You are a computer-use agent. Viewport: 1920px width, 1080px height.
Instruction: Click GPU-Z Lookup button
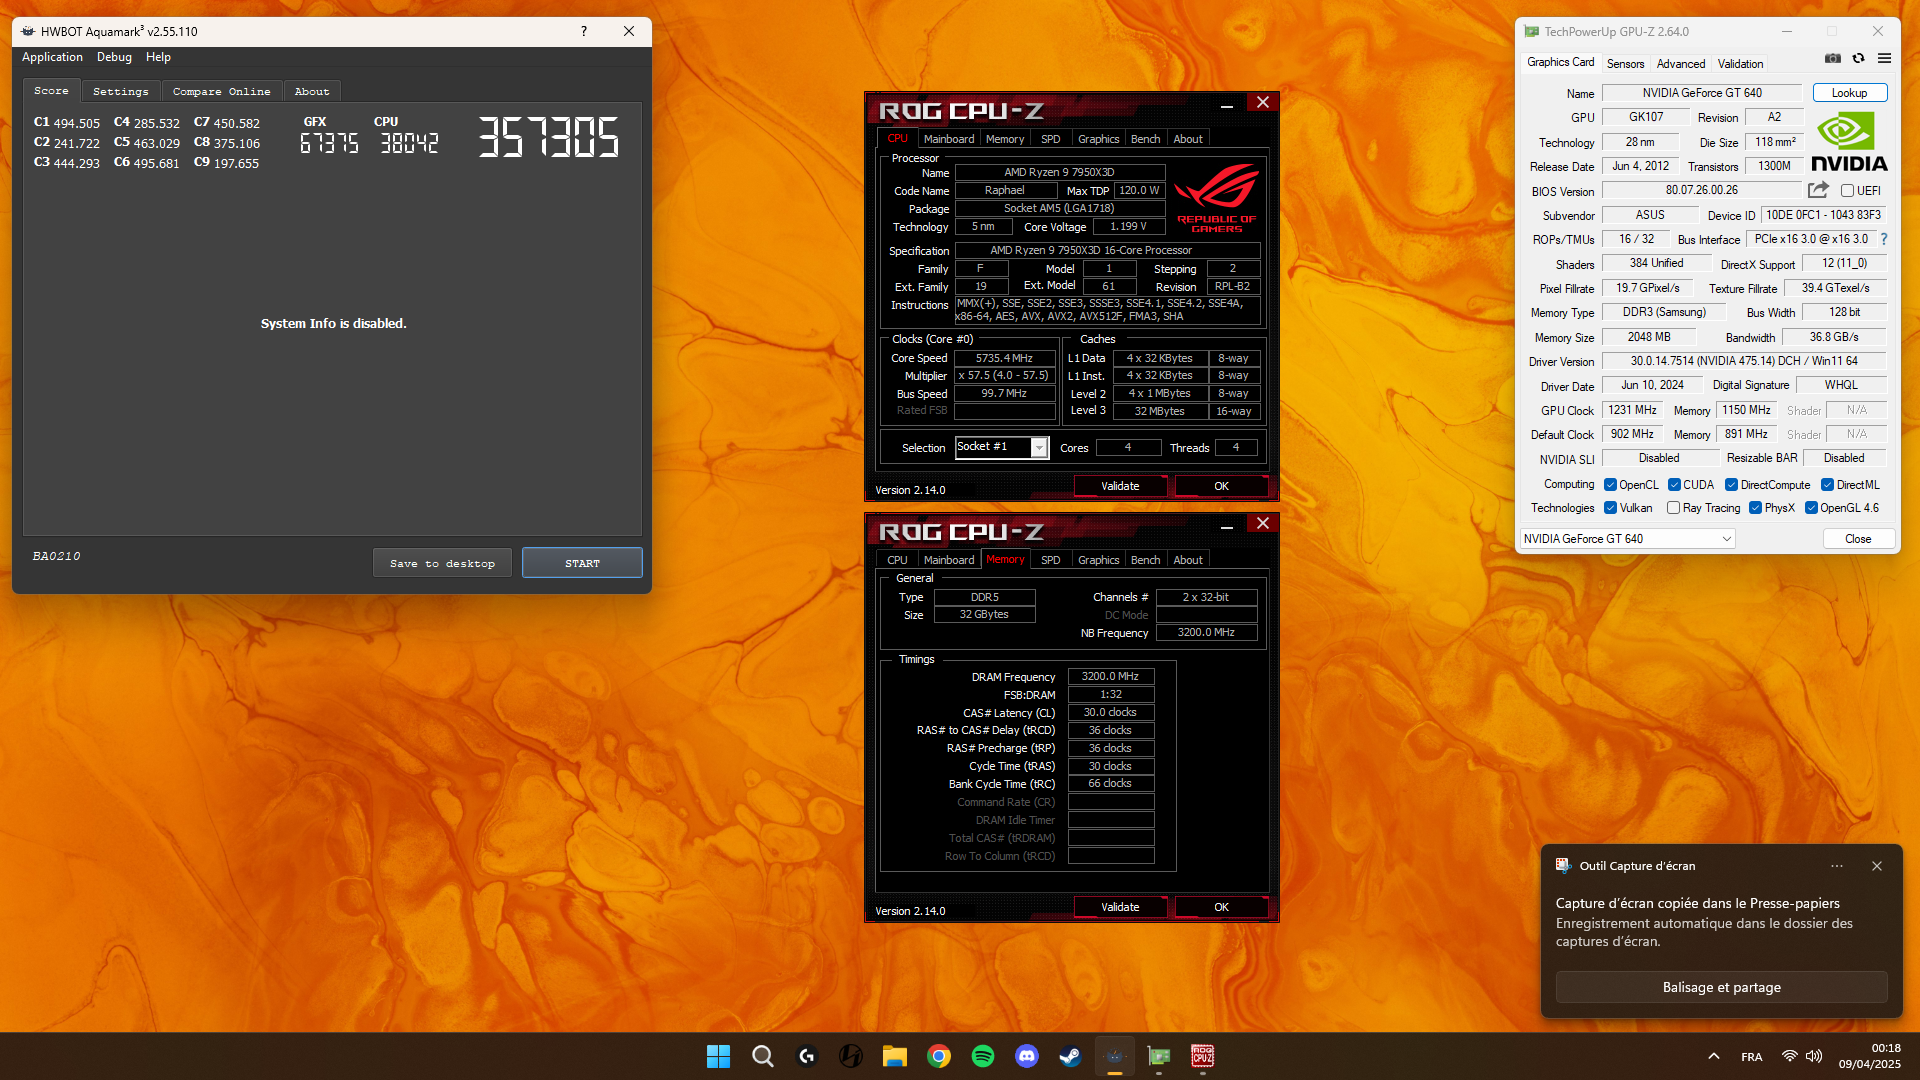(1849, 92)
